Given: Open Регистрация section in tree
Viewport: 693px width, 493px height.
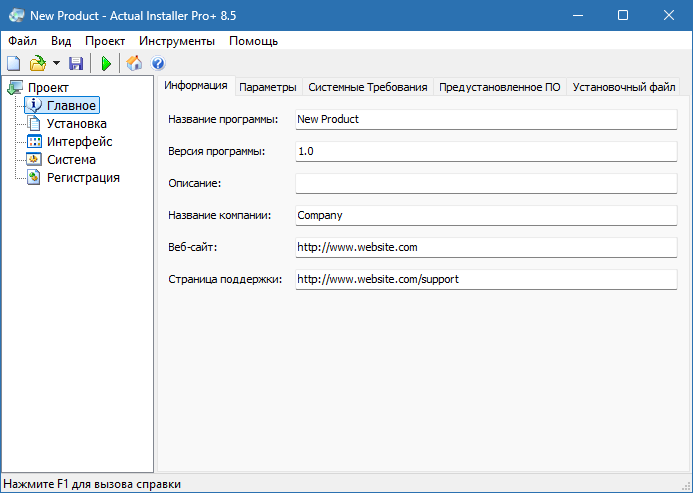Looking at the screenshot, I should click(x=83, y=178).
